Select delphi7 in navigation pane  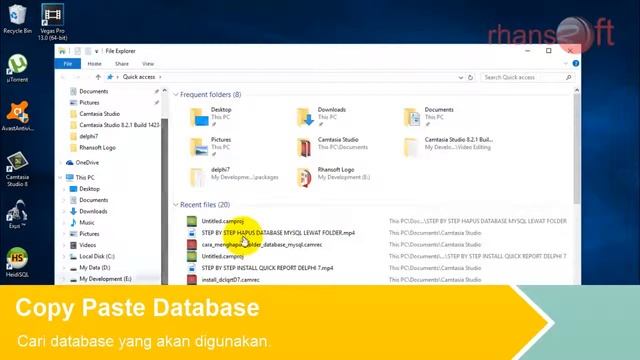[x=89, y=136]
